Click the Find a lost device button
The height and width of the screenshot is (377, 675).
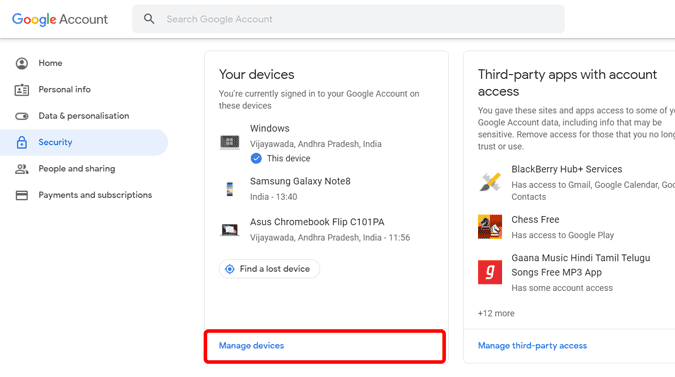[x=269, y=269]
